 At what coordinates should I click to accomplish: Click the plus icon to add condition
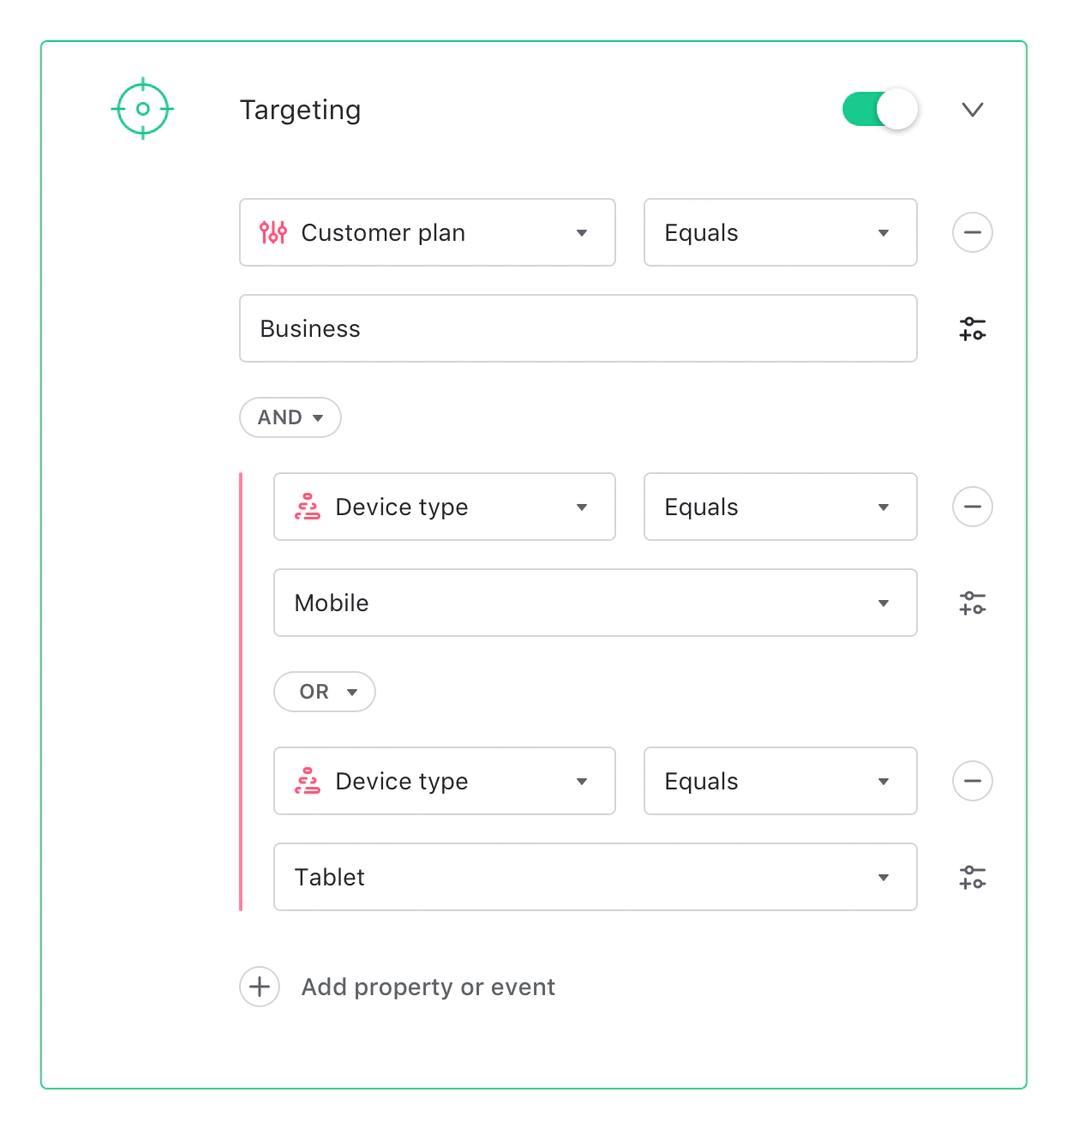coord(259,987)
